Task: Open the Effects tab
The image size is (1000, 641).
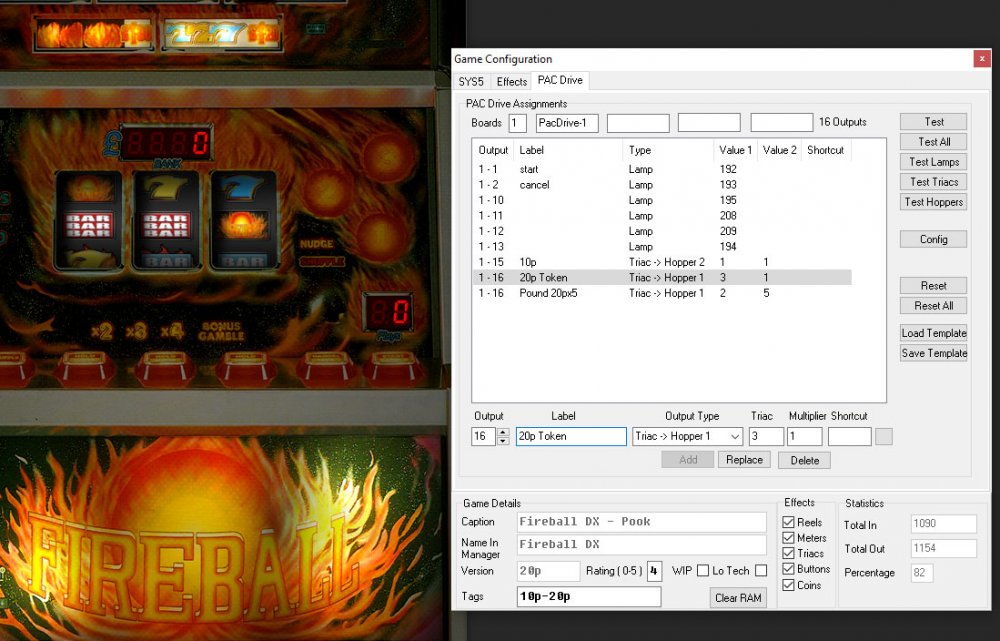Action: point(511,82)
